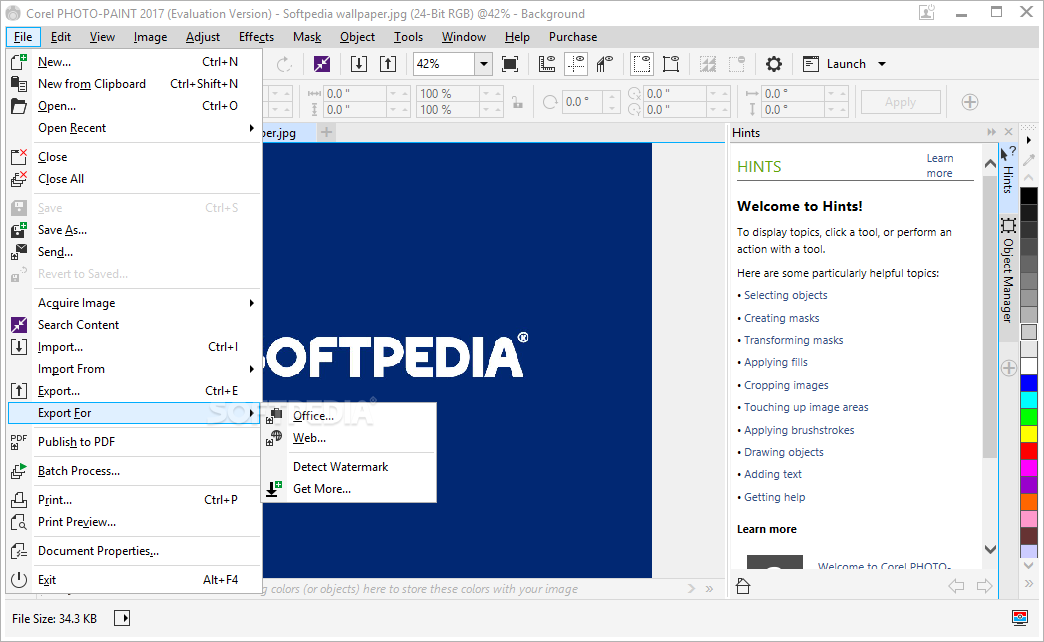Click the Full Screen Preview icon
This screenshot has height=642, width=1044.
509,64
